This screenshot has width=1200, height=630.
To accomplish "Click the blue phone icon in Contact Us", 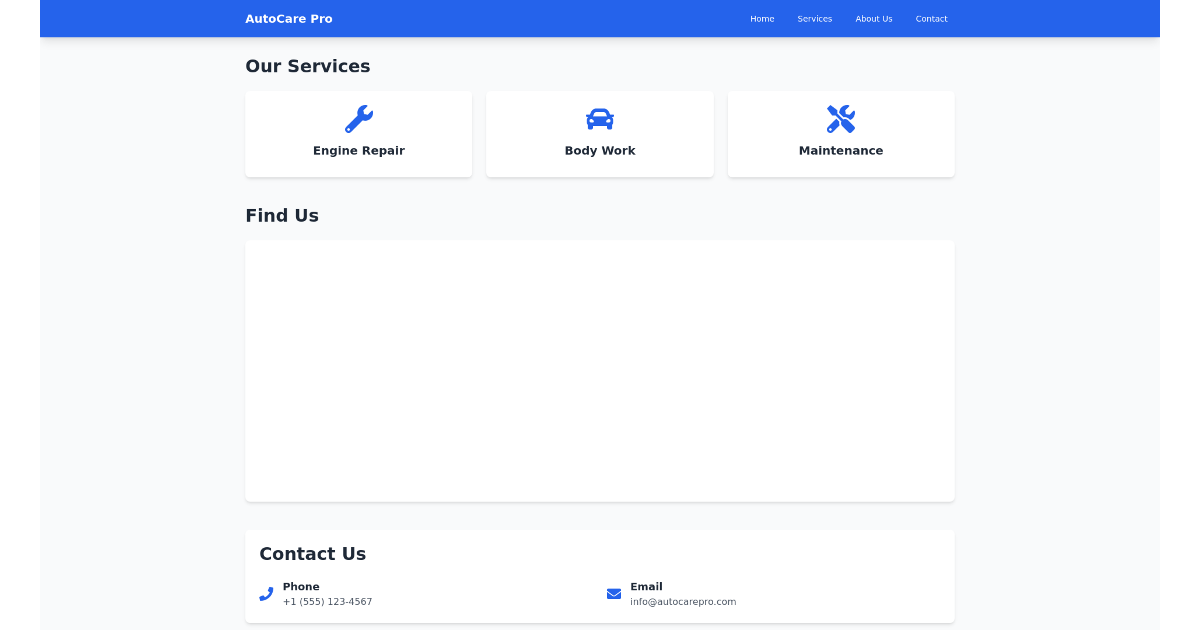I will 266,593.
